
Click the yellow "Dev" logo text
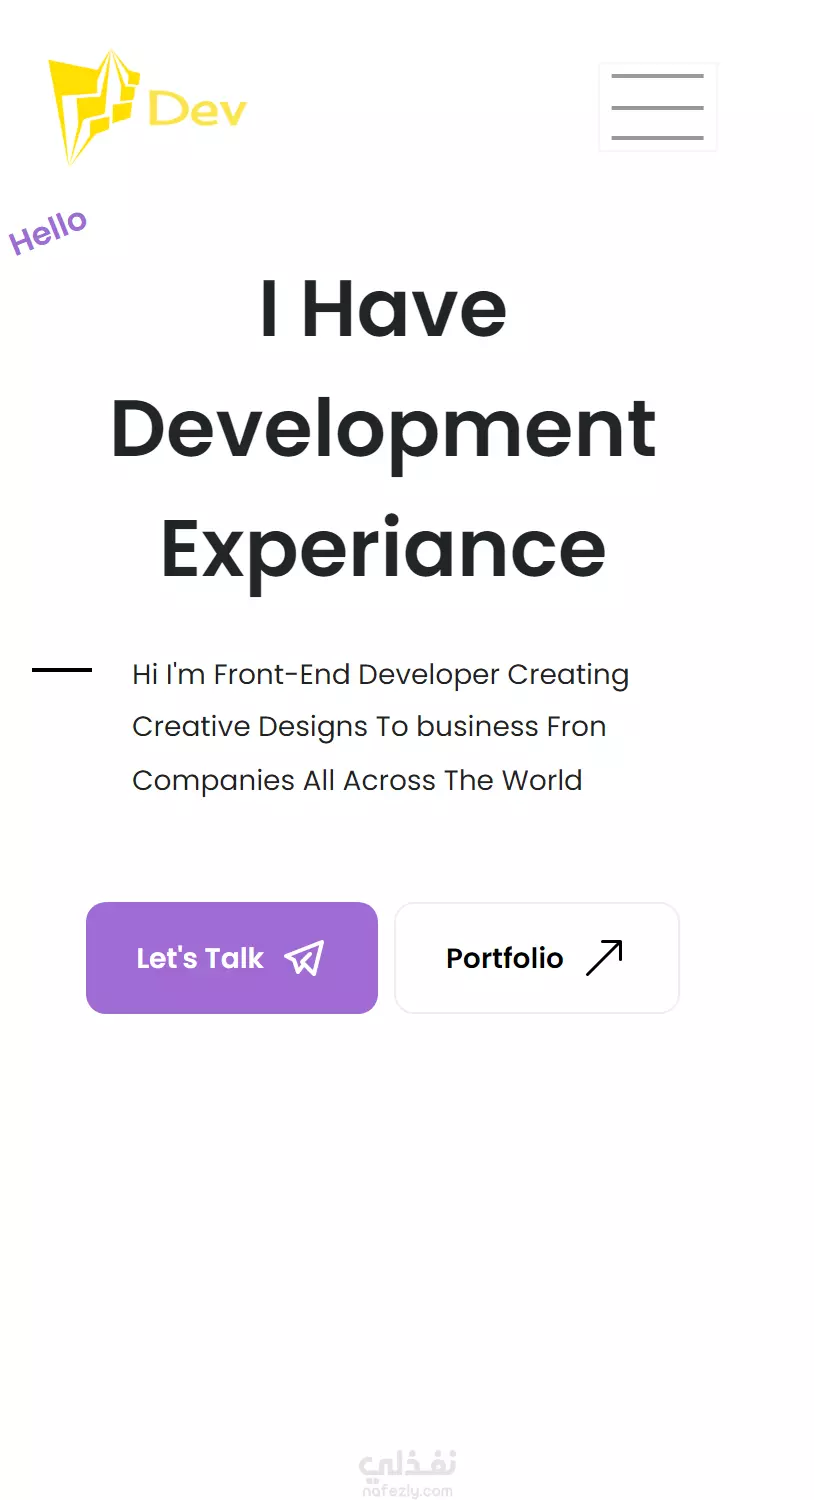tap(197, 108)
